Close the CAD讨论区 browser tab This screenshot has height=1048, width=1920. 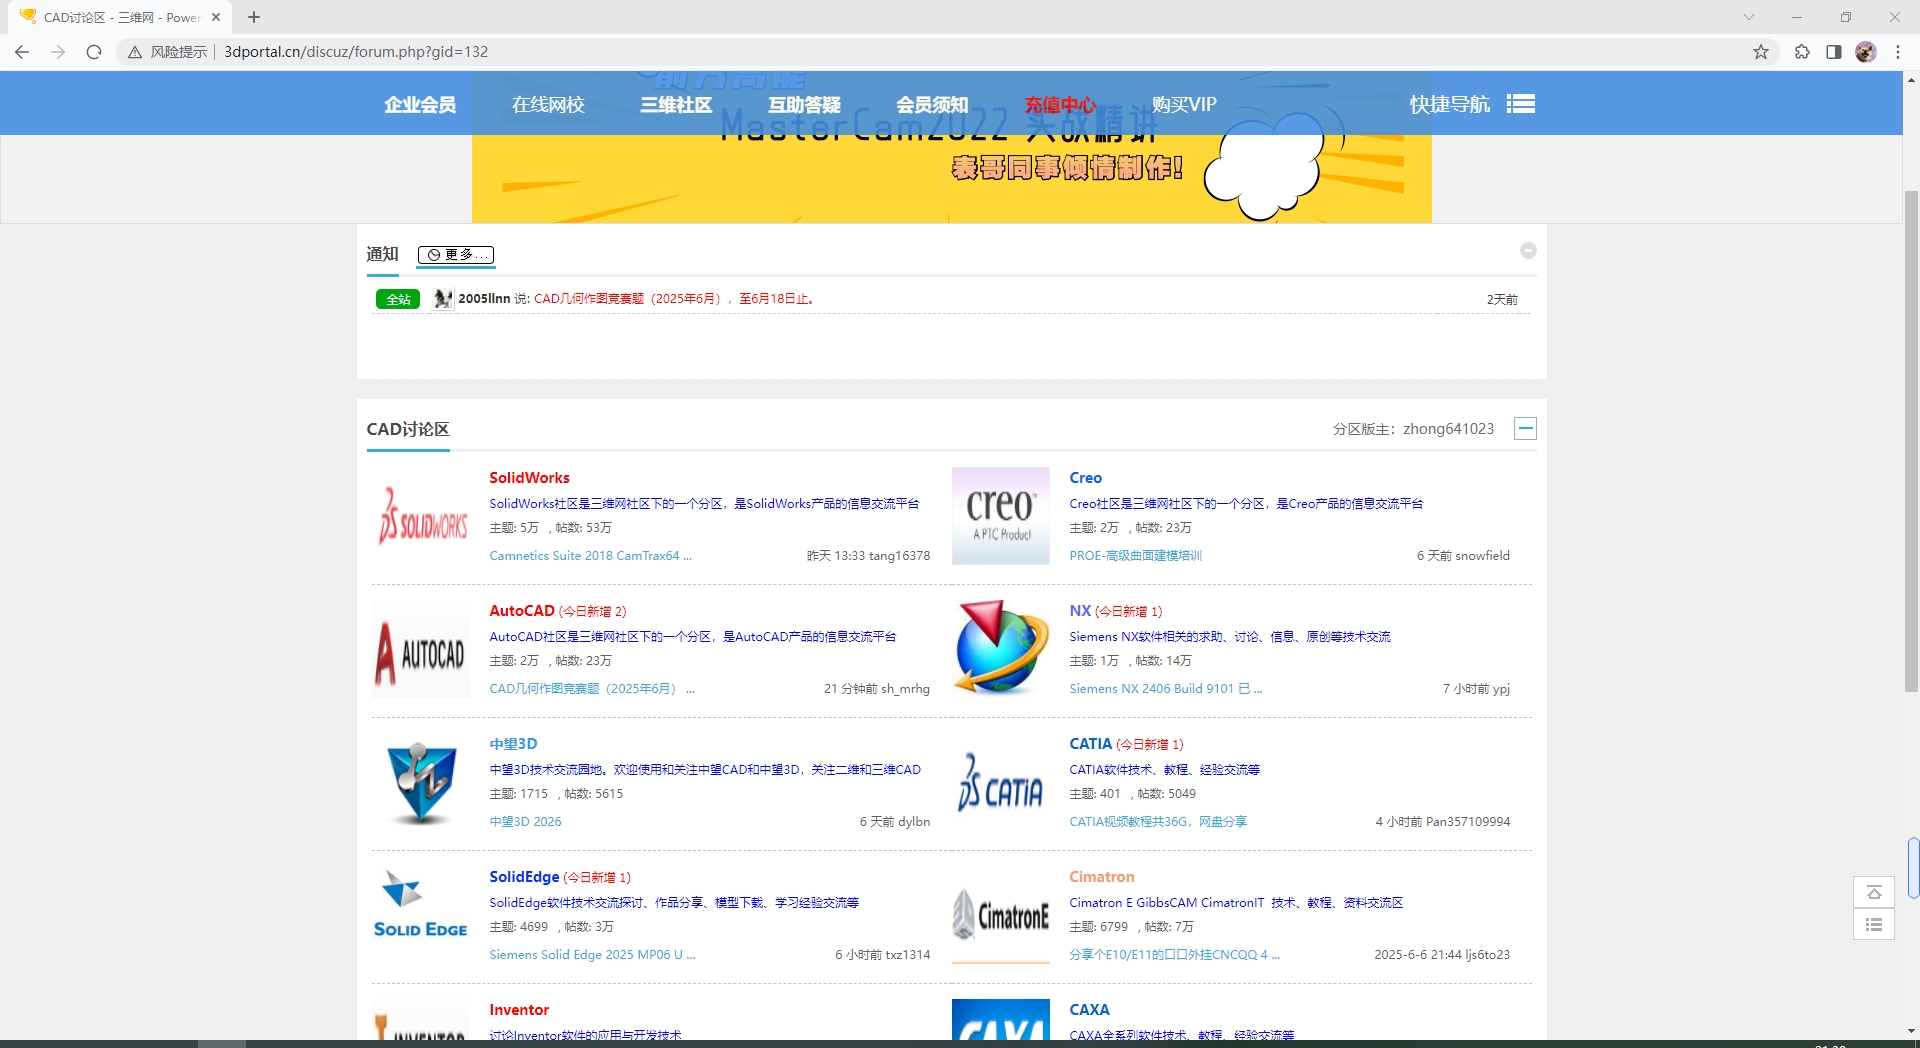click(x=216, y=17)
